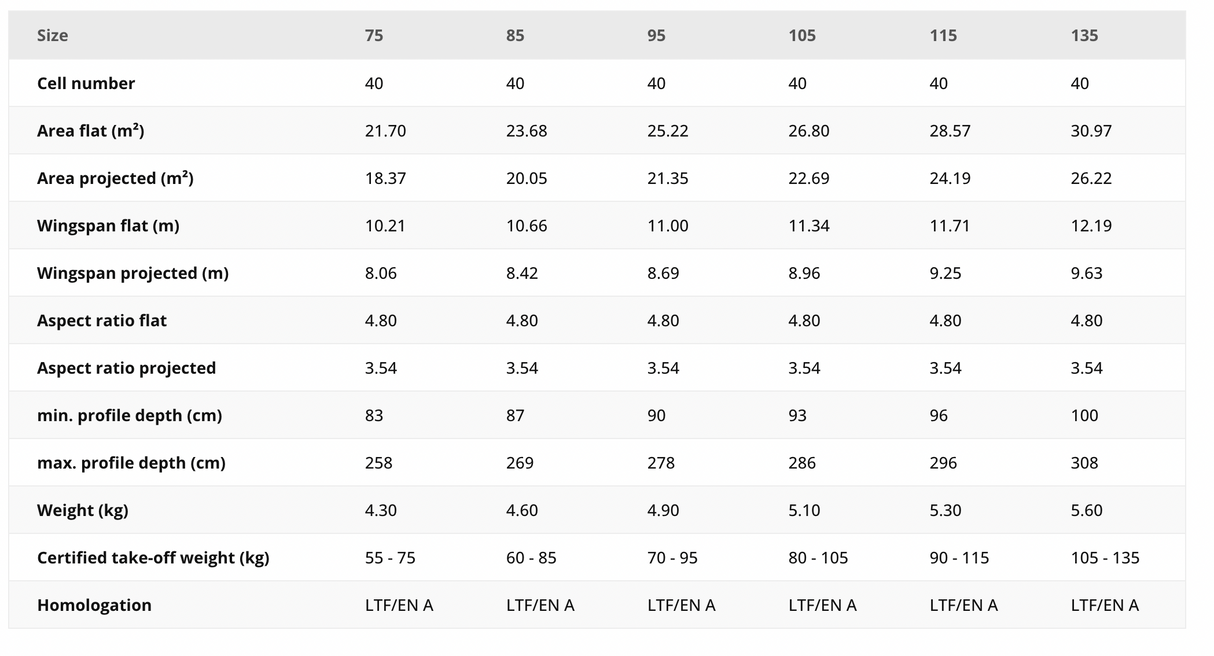Click the Homologation row label

(x=94, y=606)
